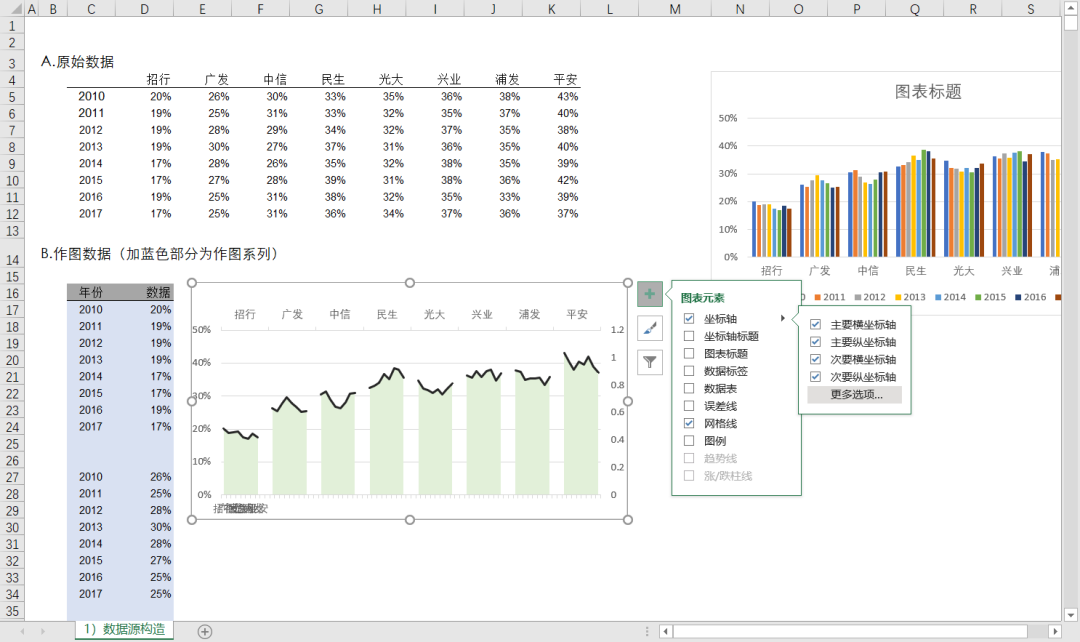This screenshot has width=1080, height=642.
Task: Click the 30% cell in row 30
Action: point(160,527)
